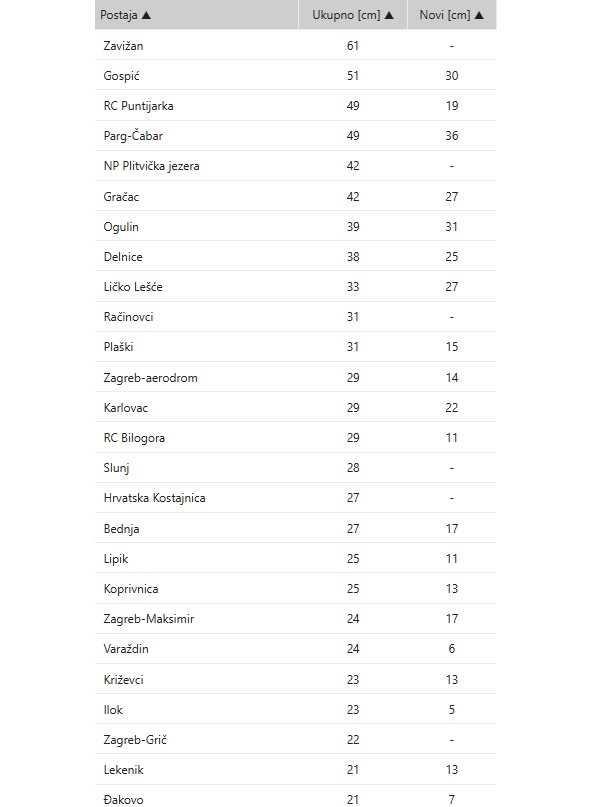The image size is (608, 807).
Task: Click the Zagreb-Maksimir station name
Action: pos(148,619)
